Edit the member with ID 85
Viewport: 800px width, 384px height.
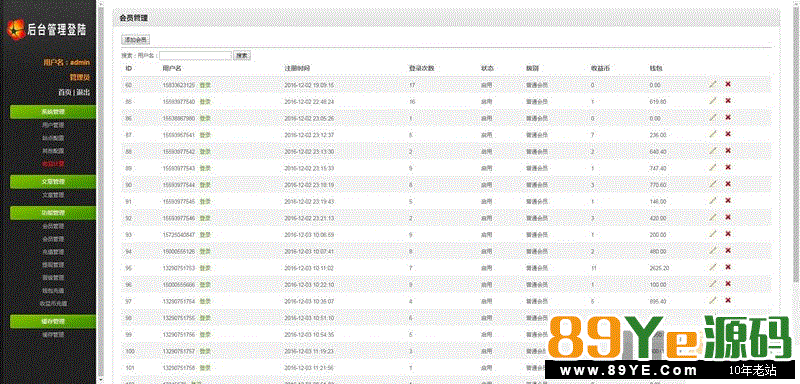713,101
